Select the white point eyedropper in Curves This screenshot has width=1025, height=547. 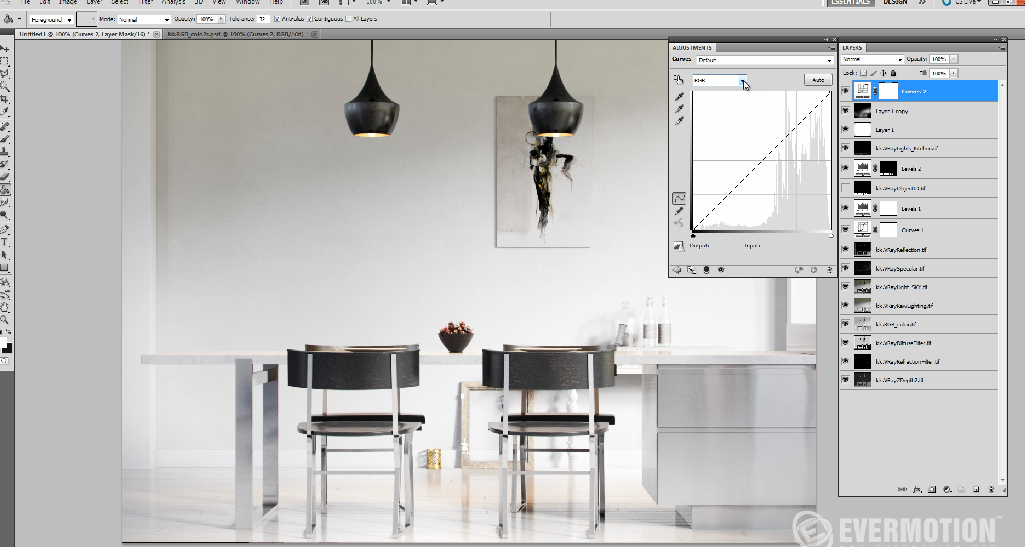[679, 121]
